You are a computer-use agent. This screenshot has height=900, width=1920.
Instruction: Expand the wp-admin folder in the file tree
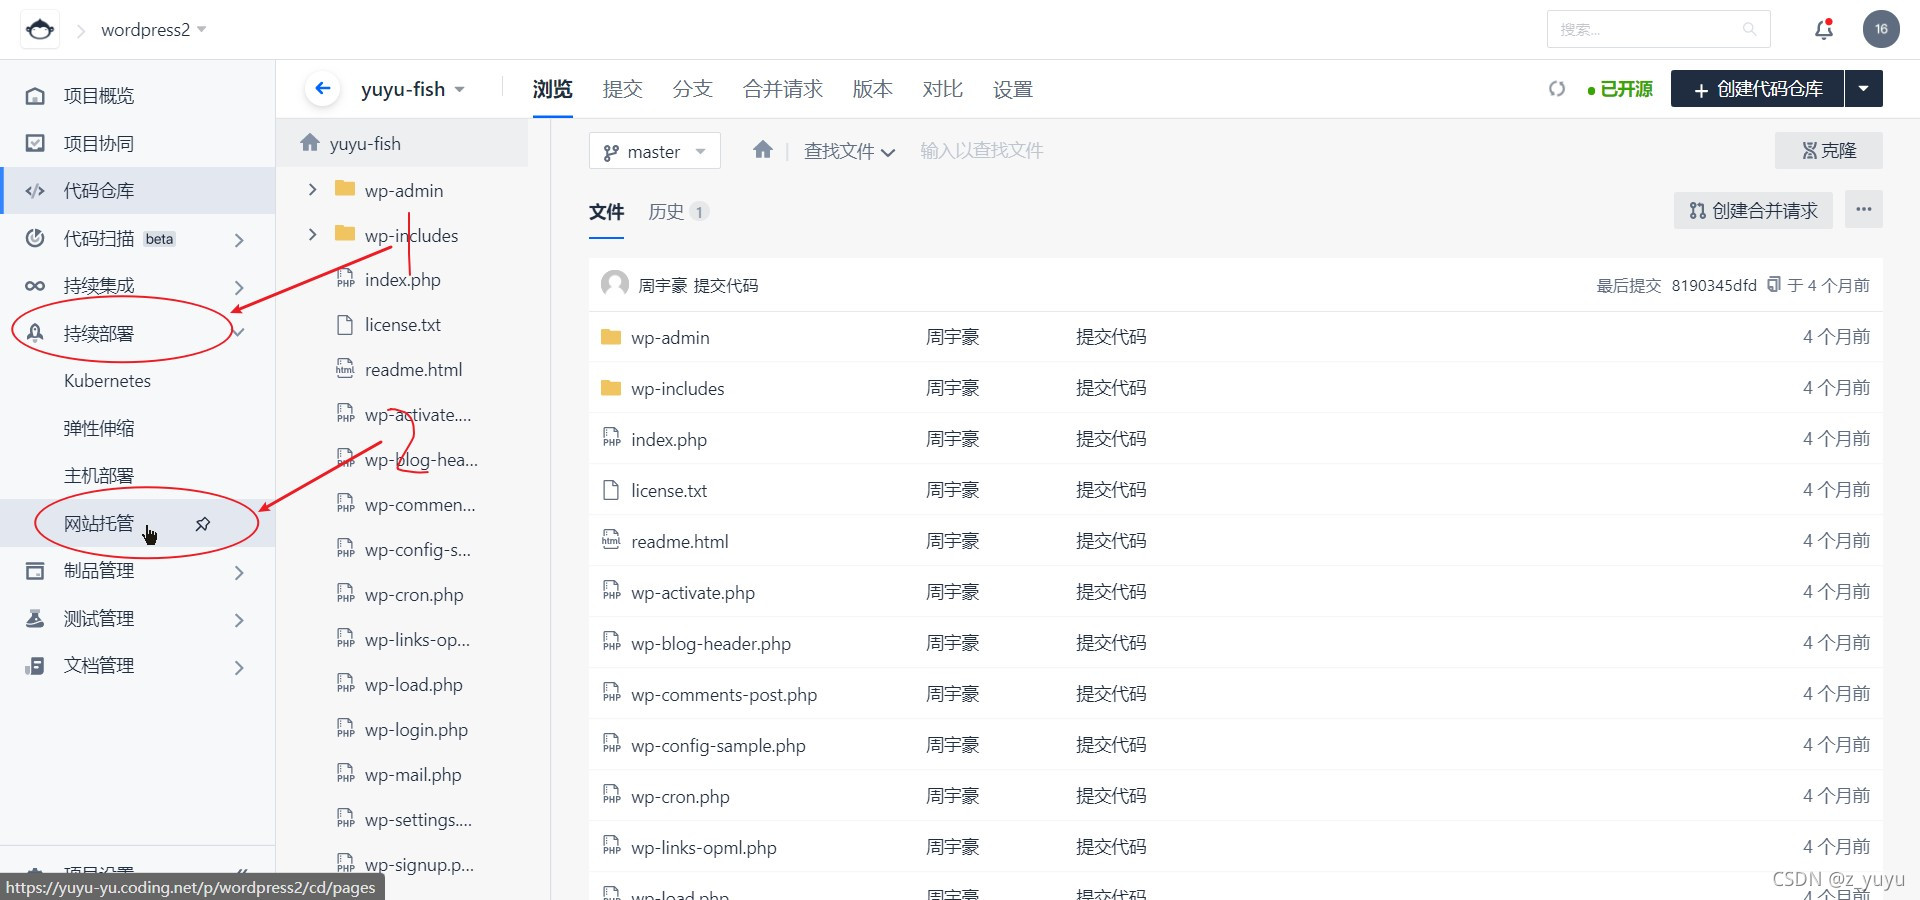tap(312, 190)
